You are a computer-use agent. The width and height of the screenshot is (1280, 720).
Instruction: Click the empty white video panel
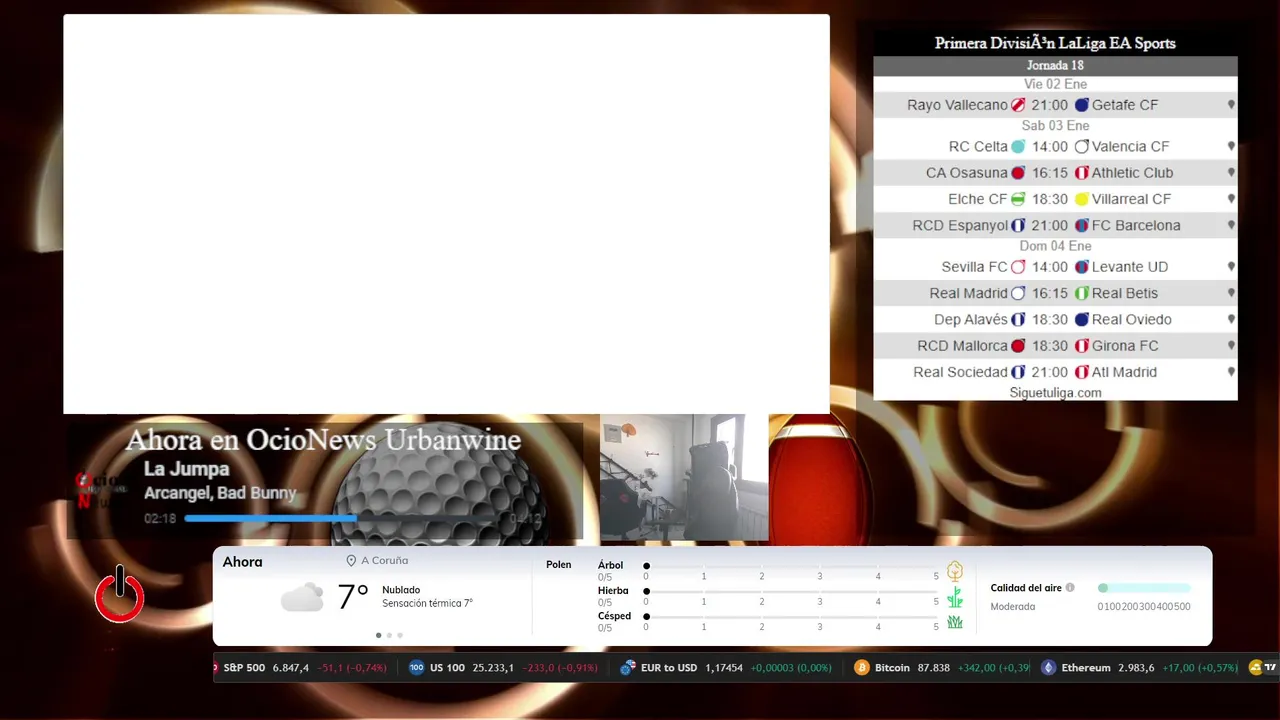coord(446,214)
